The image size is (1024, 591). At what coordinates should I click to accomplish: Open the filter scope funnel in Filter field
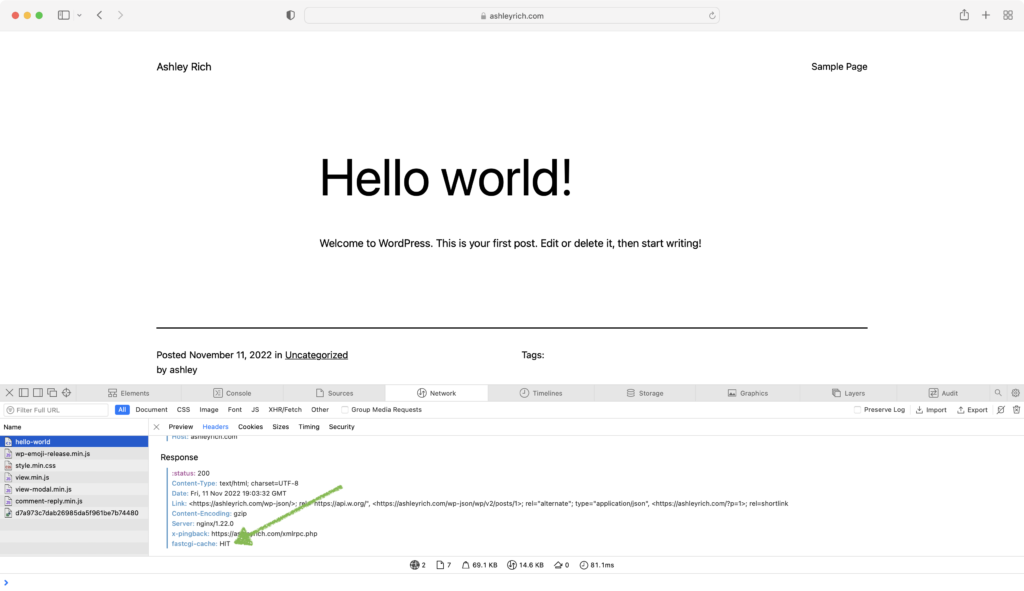click(11, 410)
